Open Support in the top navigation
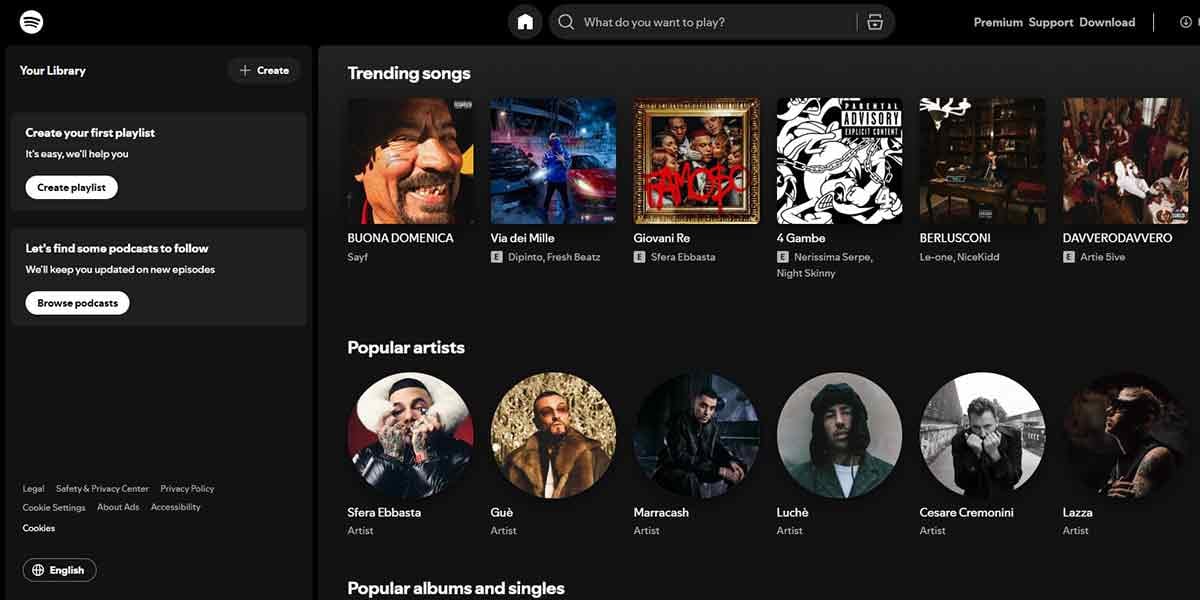This screenshot has width=1200, height=600. pyautogui.click(x=1051, y=22)
